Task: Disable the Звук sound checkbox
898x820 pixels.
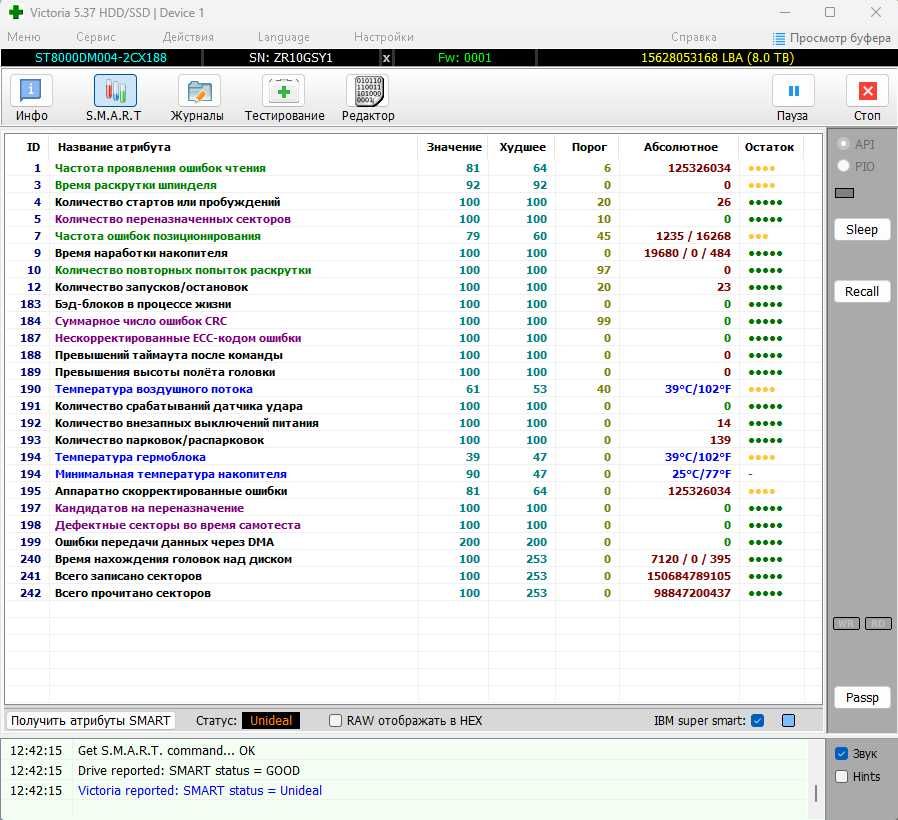Action: click(x=841, y=754)
